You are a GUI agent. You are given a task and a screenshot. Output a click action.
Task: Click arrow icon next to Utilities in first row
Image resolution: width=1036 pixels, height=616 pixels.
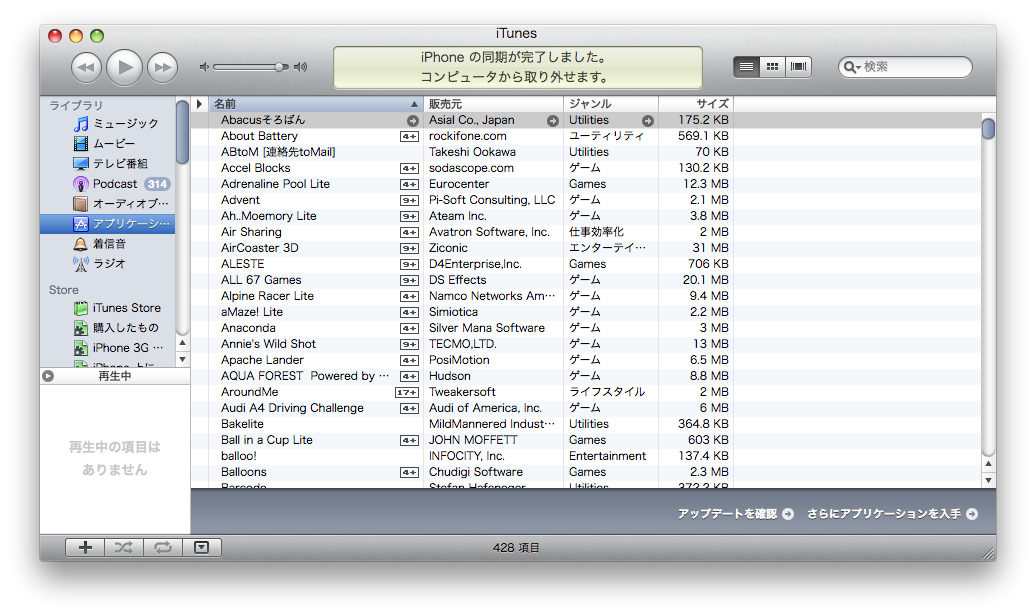[648, 120]
